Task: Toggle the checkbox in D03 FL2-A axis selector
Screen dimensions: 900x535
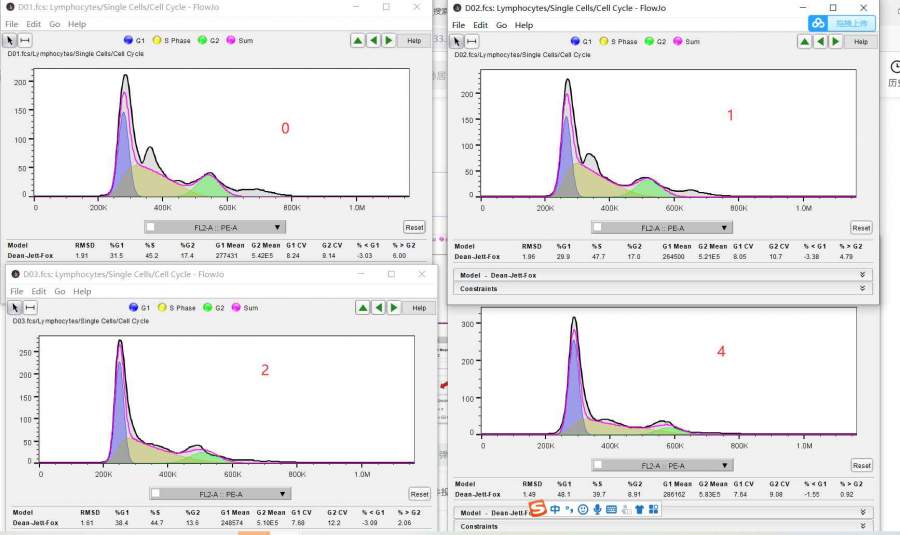Action: (x=157, y=493)
